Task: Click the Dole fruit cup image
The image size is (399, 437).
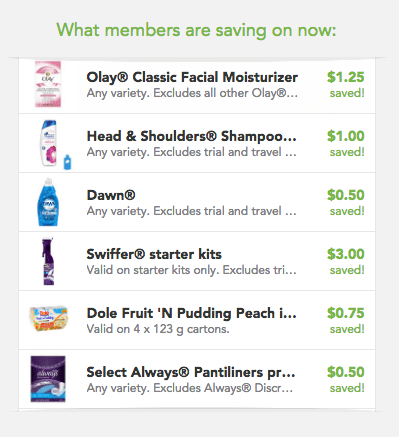Action: point(49,318)
